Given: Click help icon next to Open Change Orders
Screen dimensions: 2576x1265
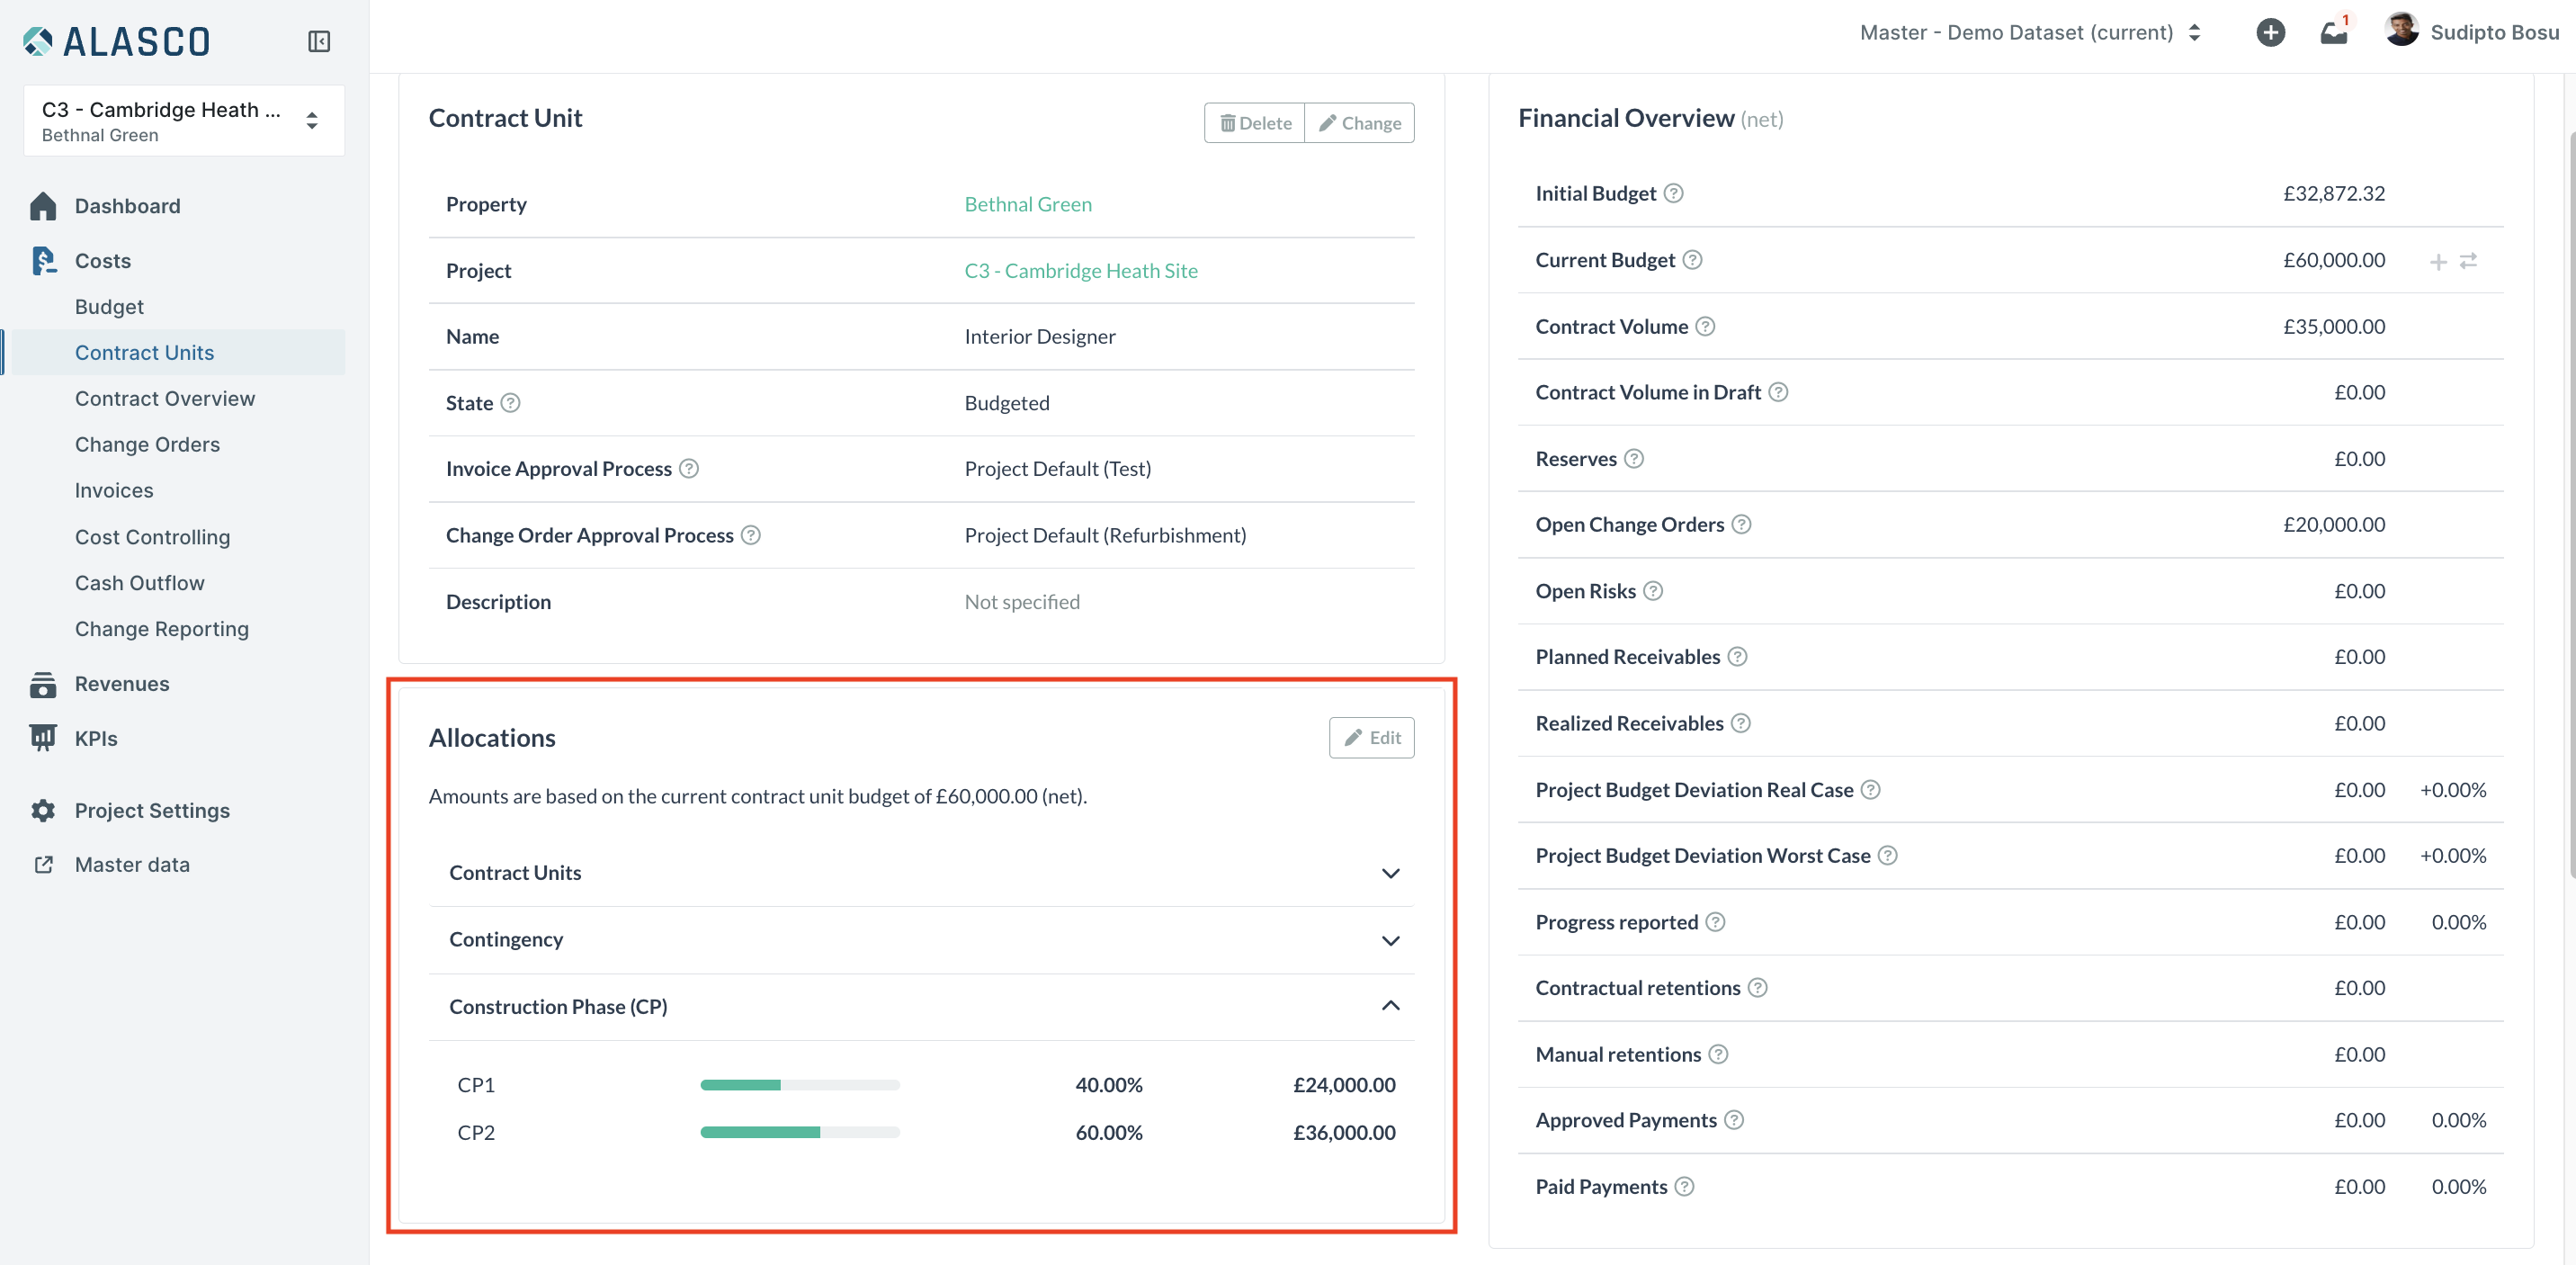Looking at the screenshot, I should tap(1741, 525).
